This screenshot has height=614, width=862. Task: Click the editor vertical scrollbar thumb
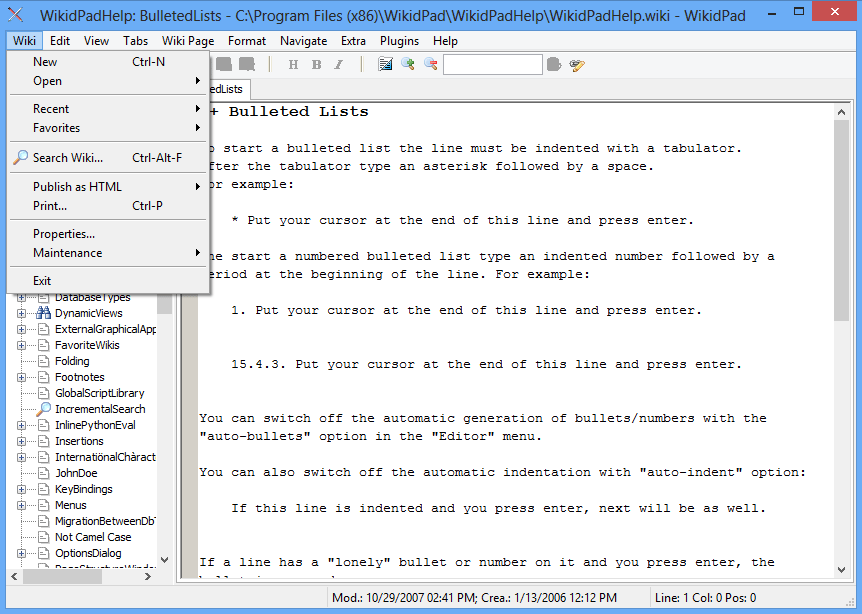841,220
